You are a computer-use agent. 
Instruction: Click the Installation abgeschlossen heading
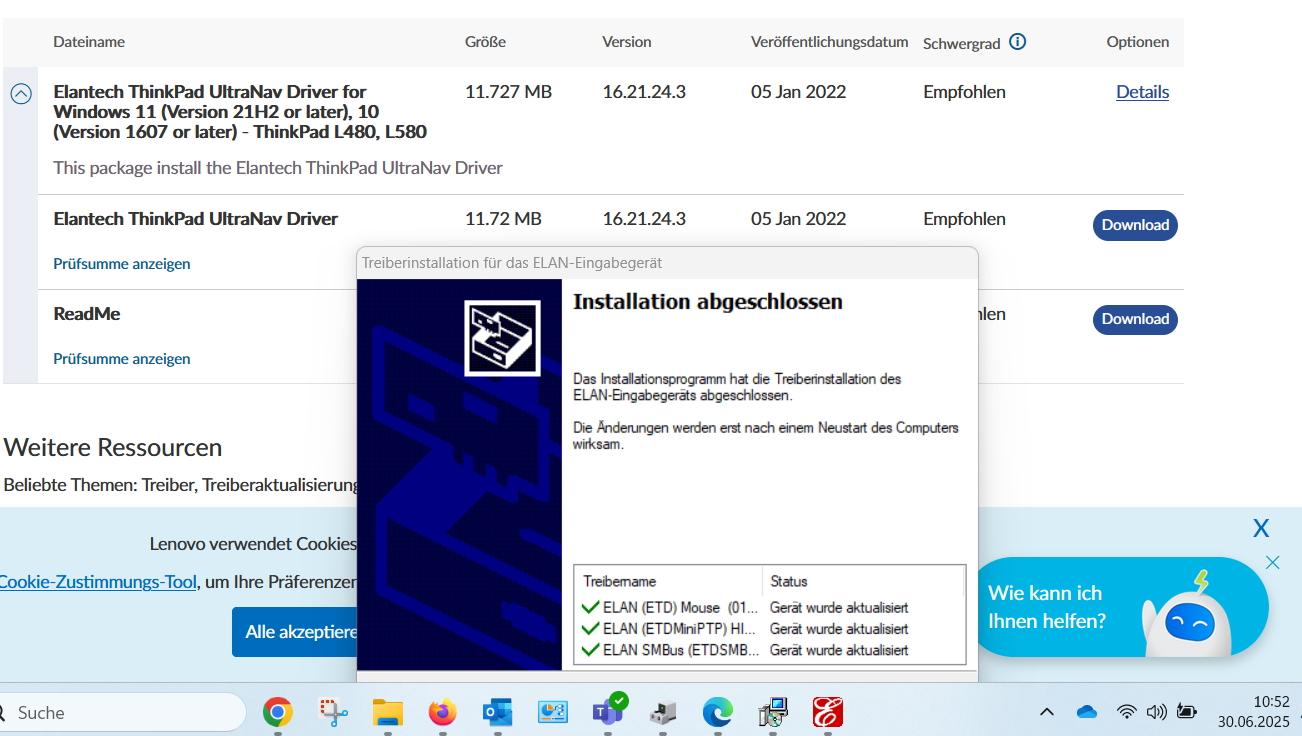click(x=708, y=302)
